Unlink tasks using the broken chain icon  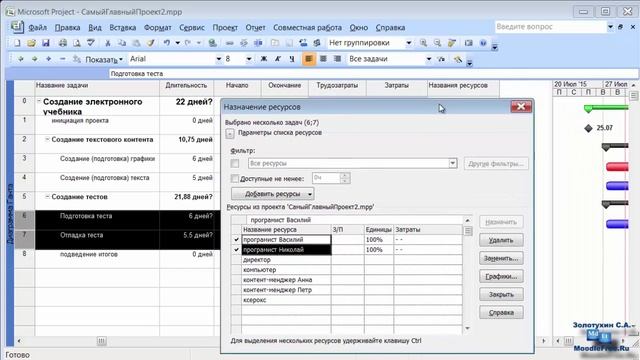tap(244, 43)
